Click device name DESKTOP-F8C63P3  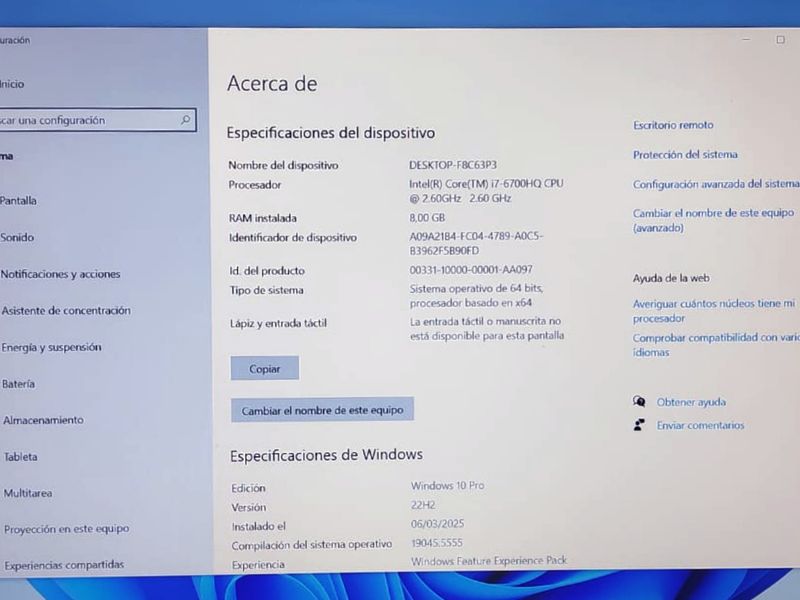(453, 165)
